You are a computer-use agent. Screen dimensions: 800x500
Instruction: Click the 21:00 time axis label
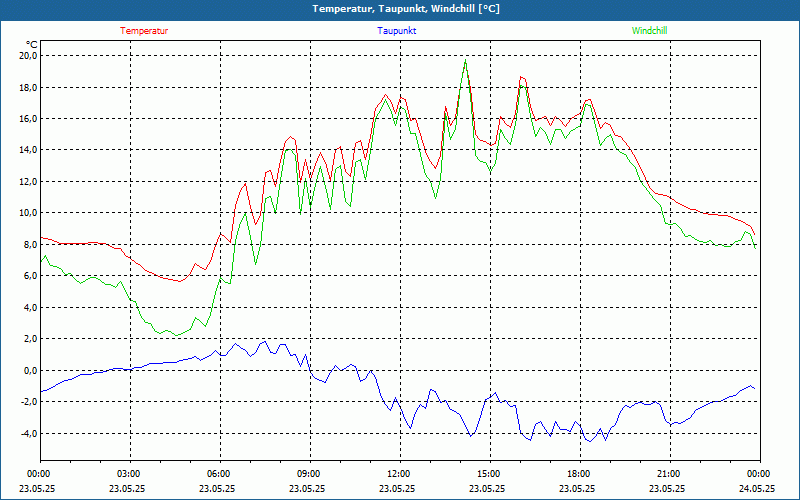coord(670,474)
